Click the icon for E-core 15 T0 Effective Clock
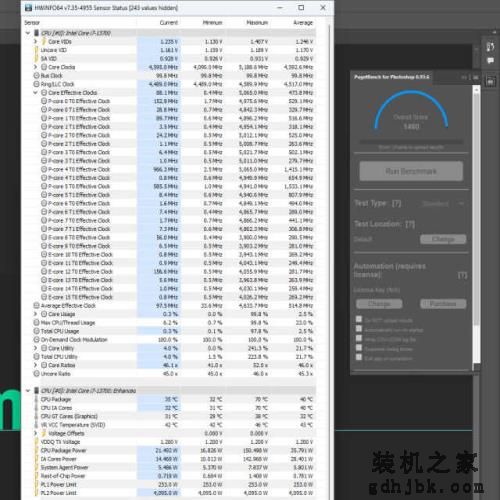The height and width of the screenshot is (500, 500). pyautogui.click(x=44, y=297)
